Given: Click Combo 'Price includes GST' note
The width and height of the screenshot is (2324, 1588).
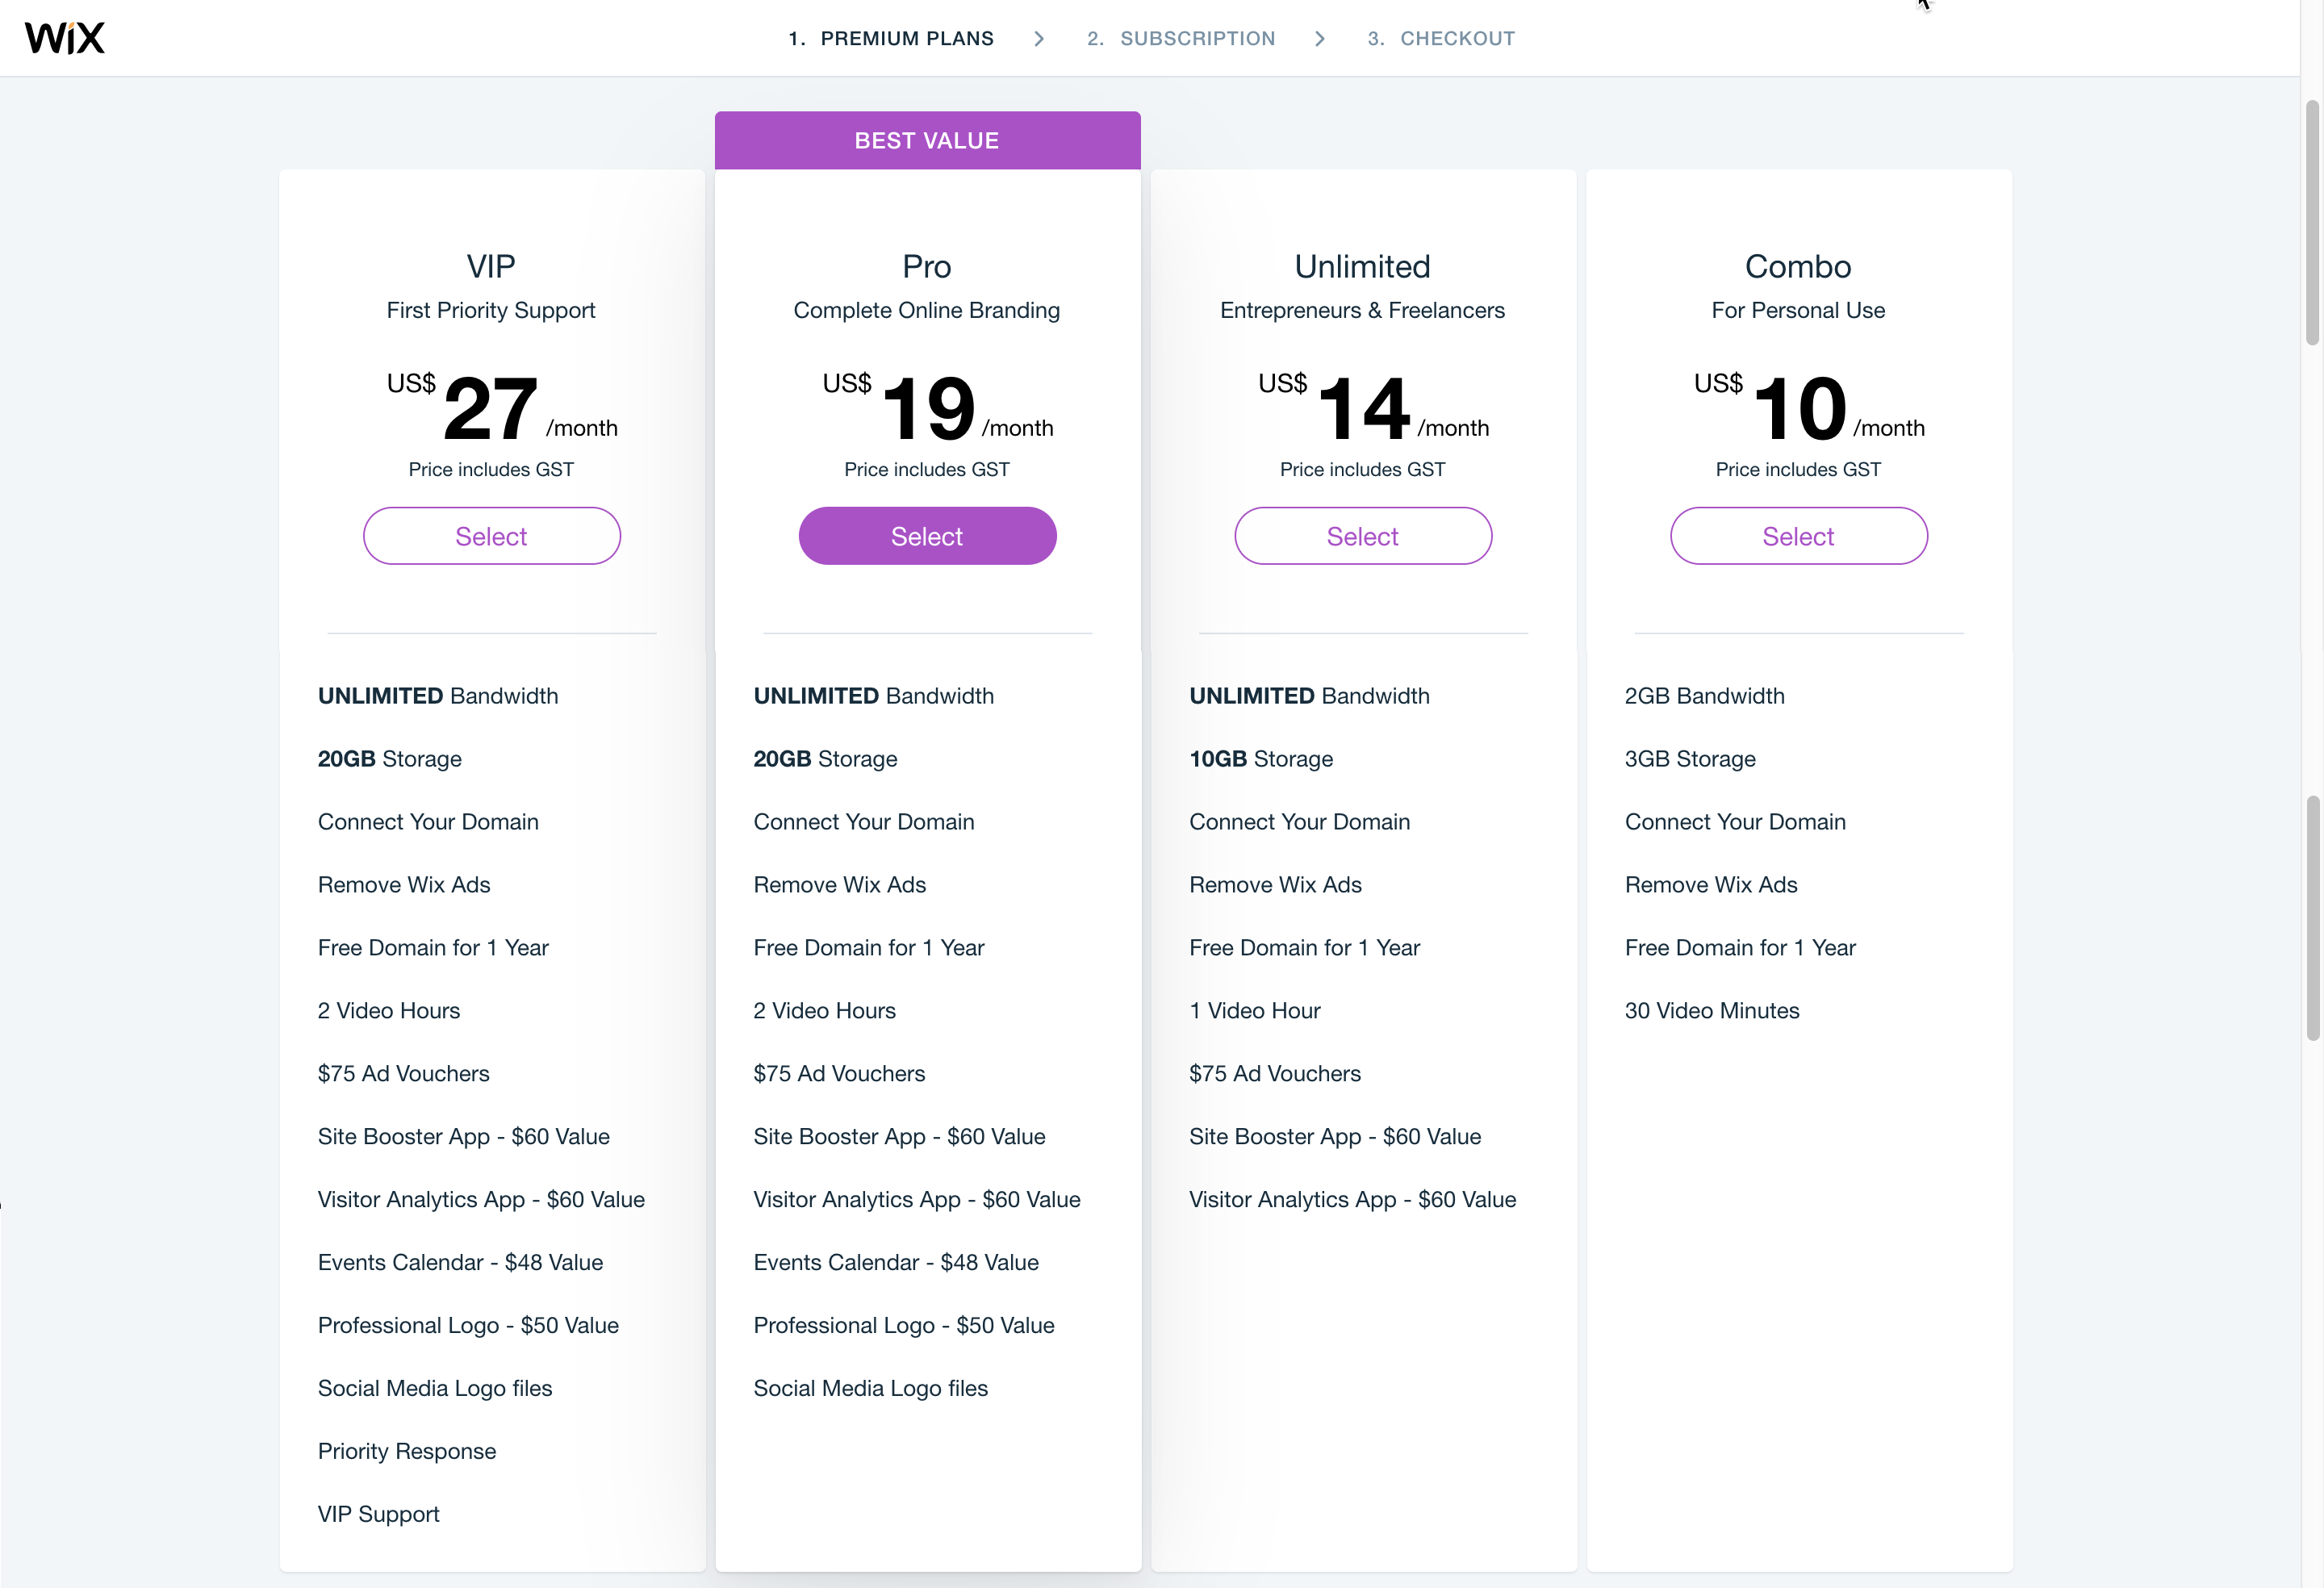Looking at the screenshot, I should tap(1798, 469).
